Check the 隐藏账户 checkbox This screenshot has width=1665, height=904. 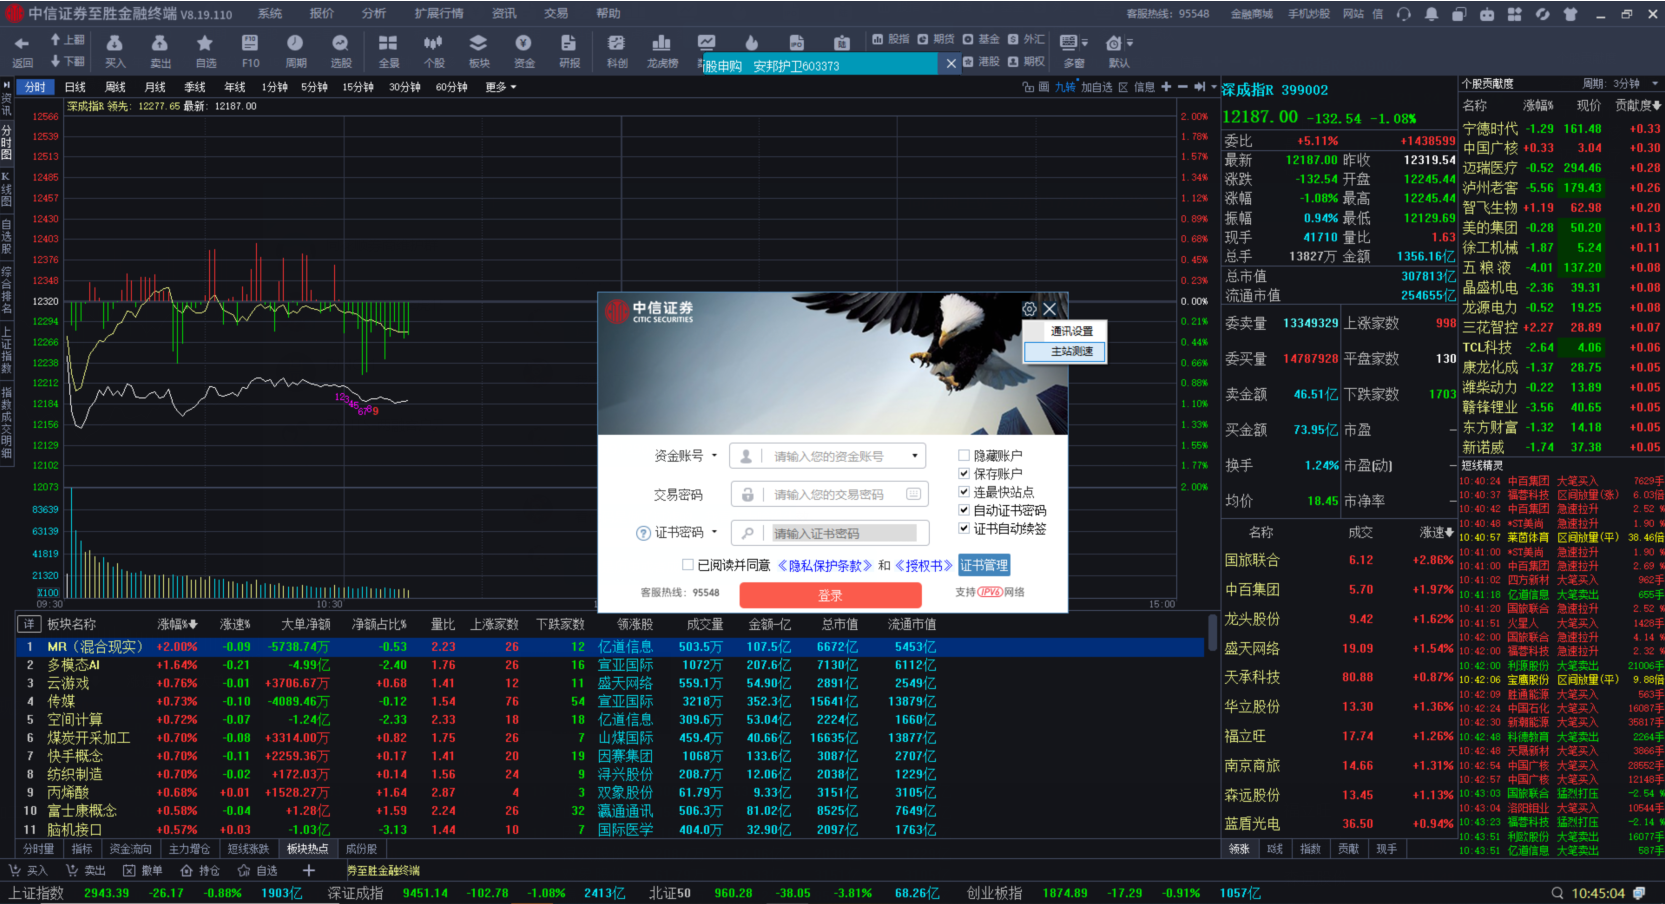pos(964,455)
